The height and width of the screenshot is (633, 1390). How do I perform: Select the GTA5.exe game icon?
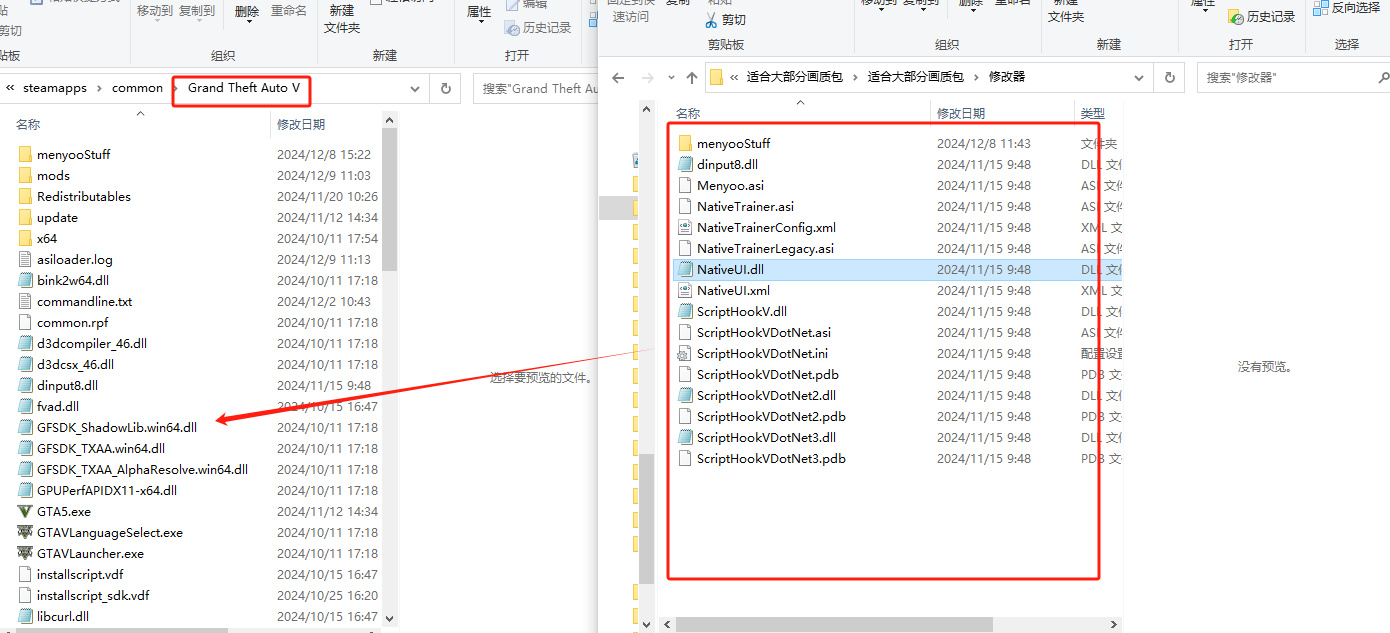tap(25, 511)
